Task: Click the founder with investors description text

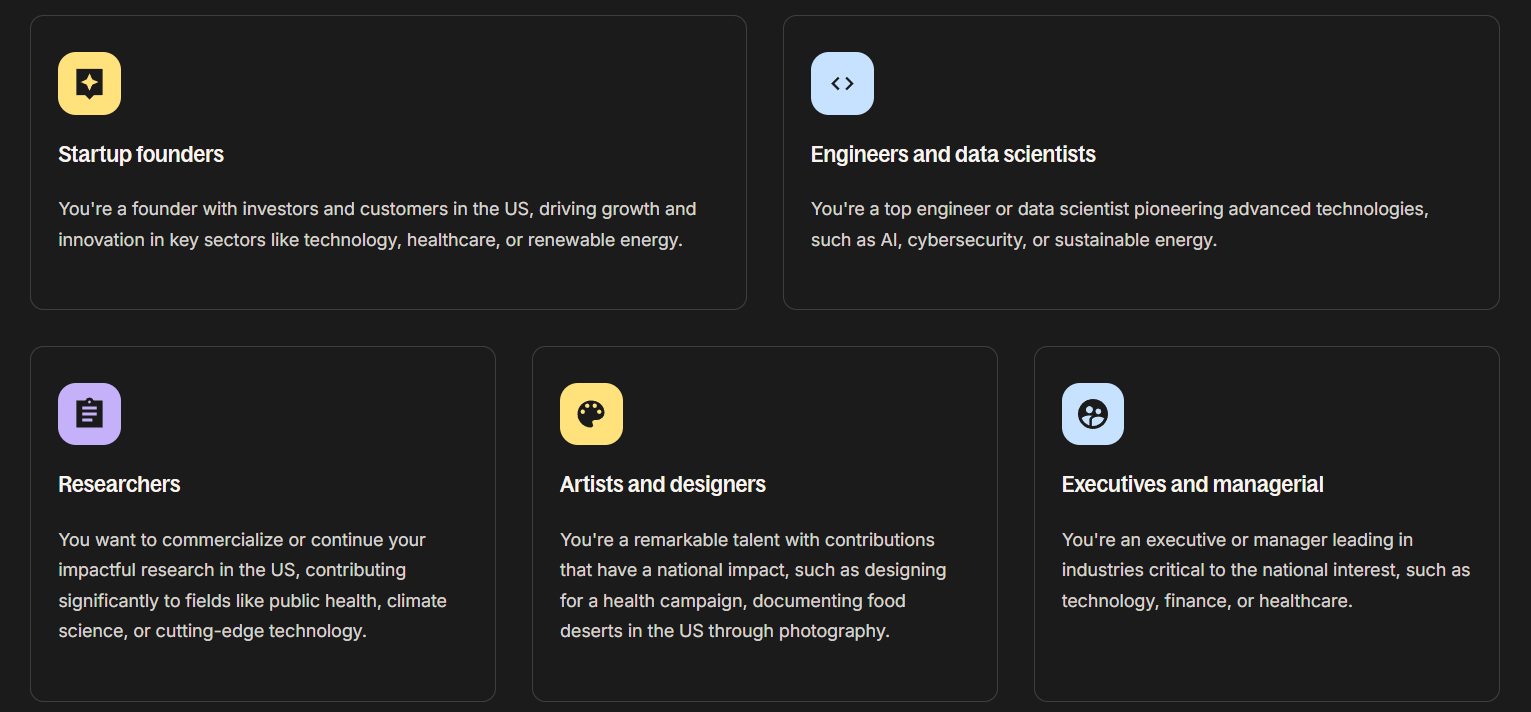Action: [377, 225]
